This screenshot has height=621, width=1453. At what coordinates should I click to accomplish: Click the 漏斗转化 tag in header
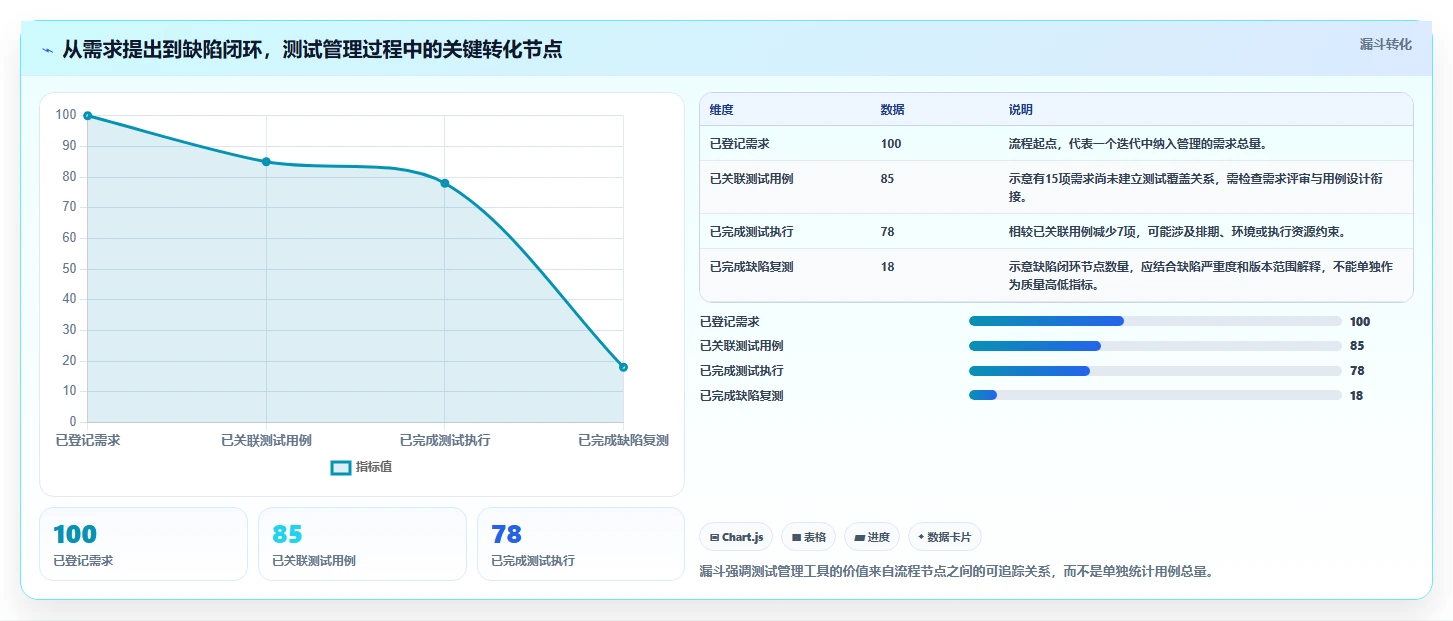coord(1386,44)
